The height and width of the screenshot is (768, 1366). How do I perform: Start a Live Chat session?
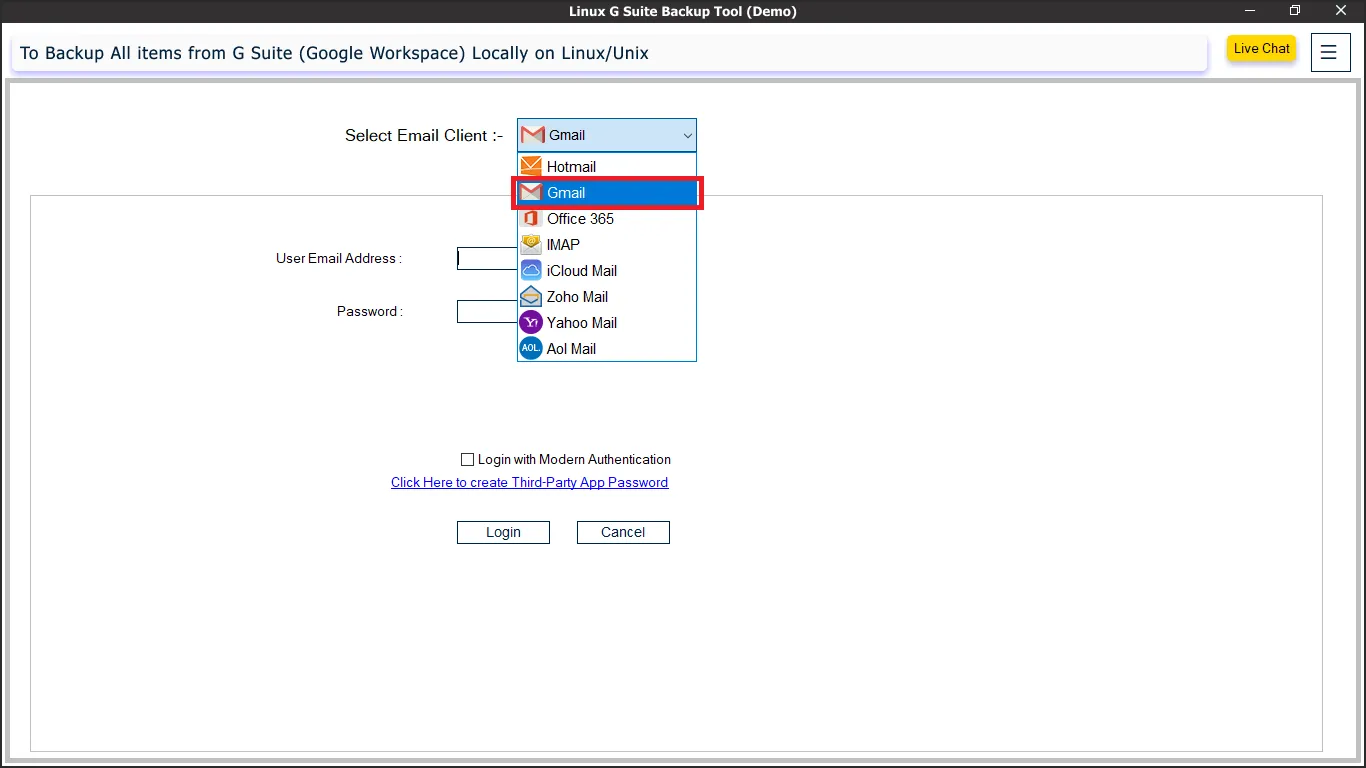pos(1262,49)
